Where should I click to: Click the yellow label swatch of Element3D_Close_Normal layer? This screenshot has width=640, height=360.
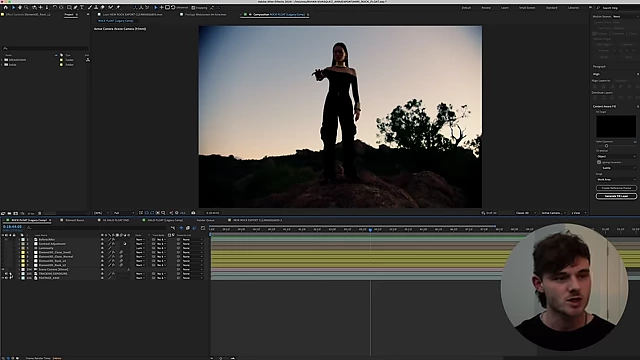(x=23, y=256)
